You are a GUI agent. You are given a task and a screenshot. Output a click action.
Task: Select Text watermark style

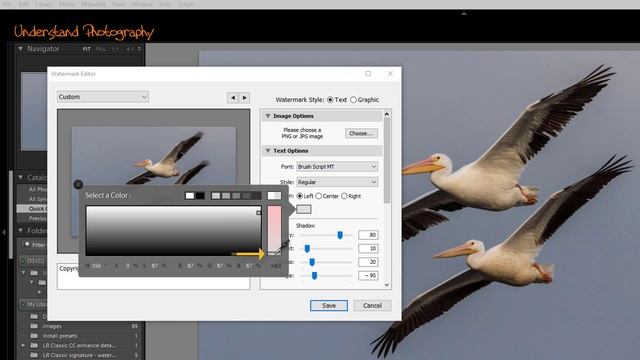tap(330, 100)
